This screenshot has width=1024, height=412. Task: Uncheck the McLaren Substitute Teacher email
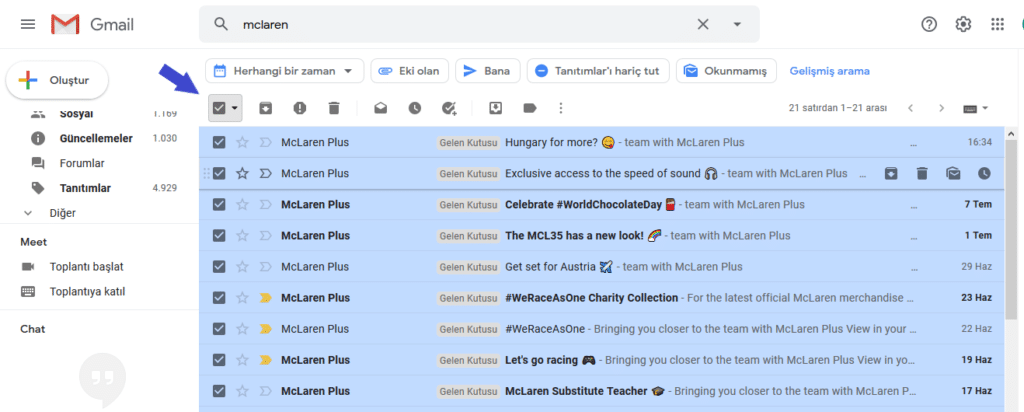(x=219, y=391)
